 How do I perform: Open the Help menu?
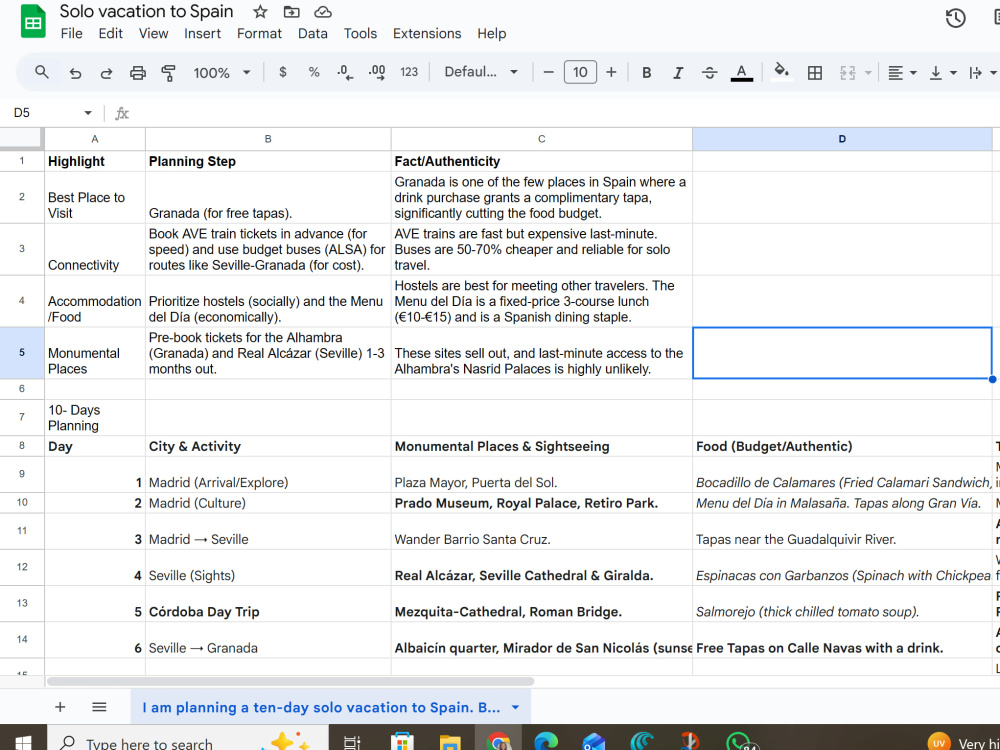tap(491, 34)
